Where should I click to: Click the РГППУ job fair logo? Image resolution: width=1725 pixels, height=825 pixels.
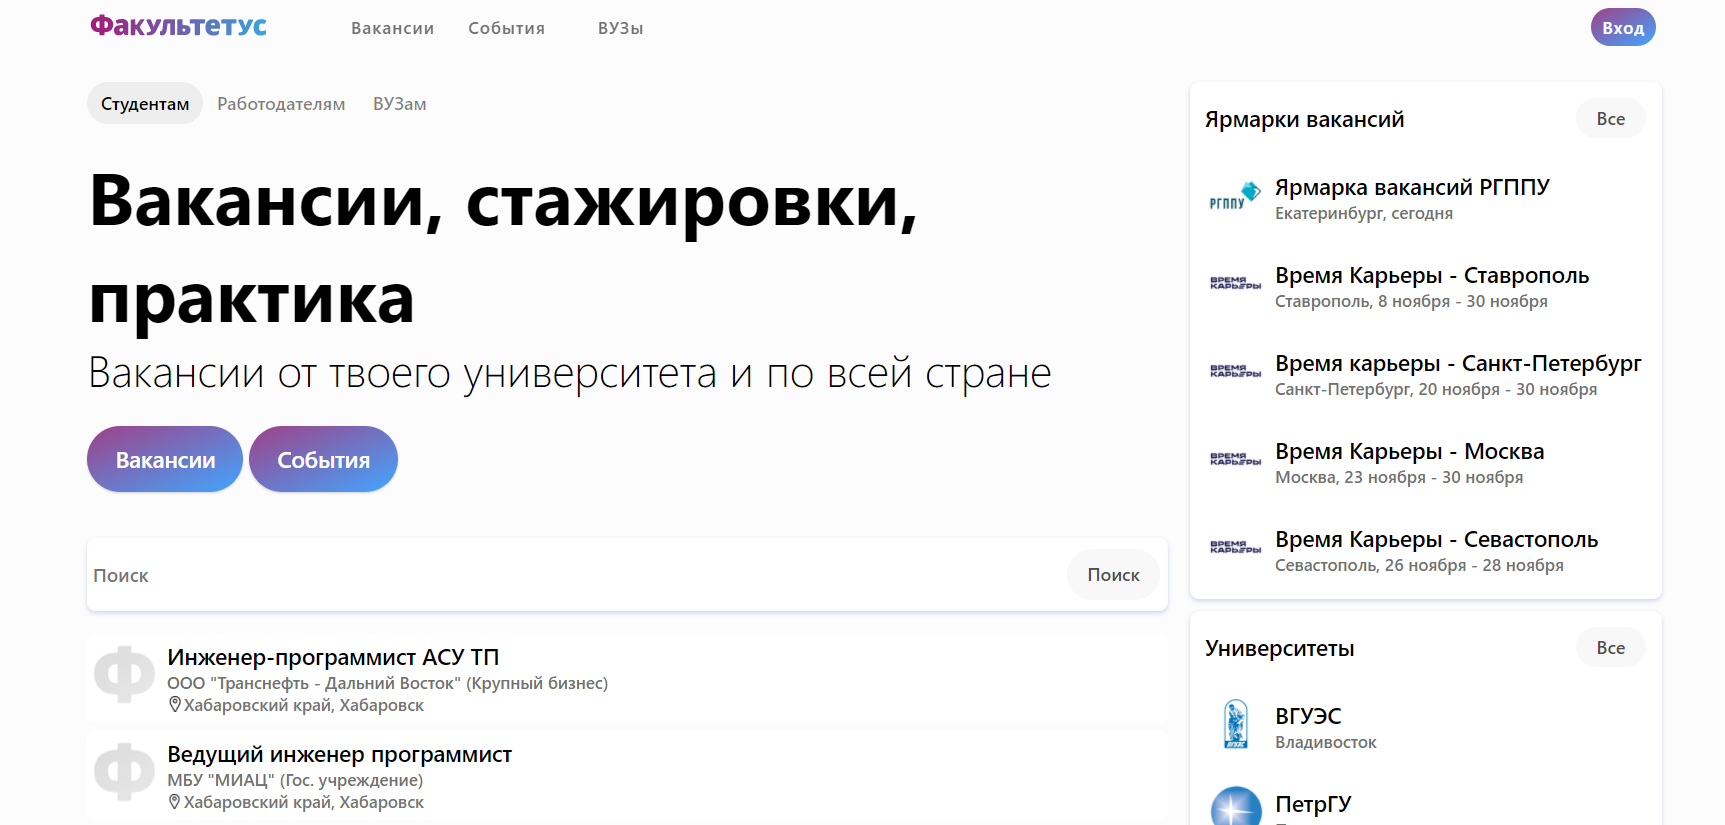[x=1235, y=197]
